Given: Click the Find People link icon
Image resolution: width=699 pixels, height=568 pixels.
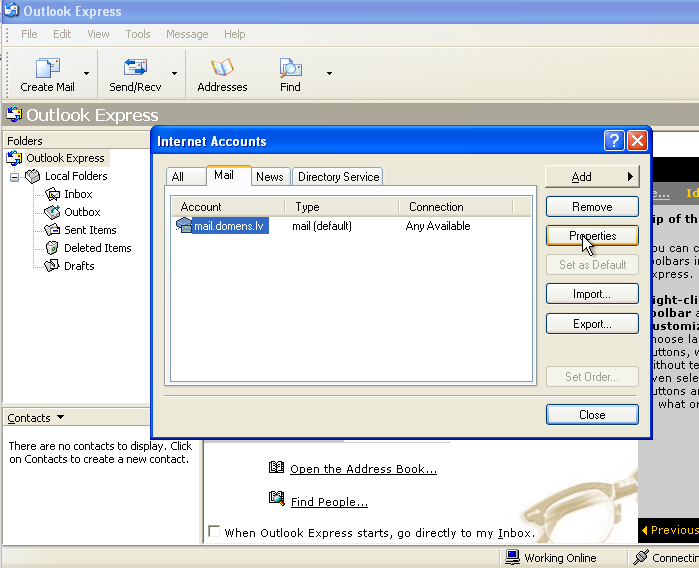Looking at the screenshot, I should click(276, 498).
